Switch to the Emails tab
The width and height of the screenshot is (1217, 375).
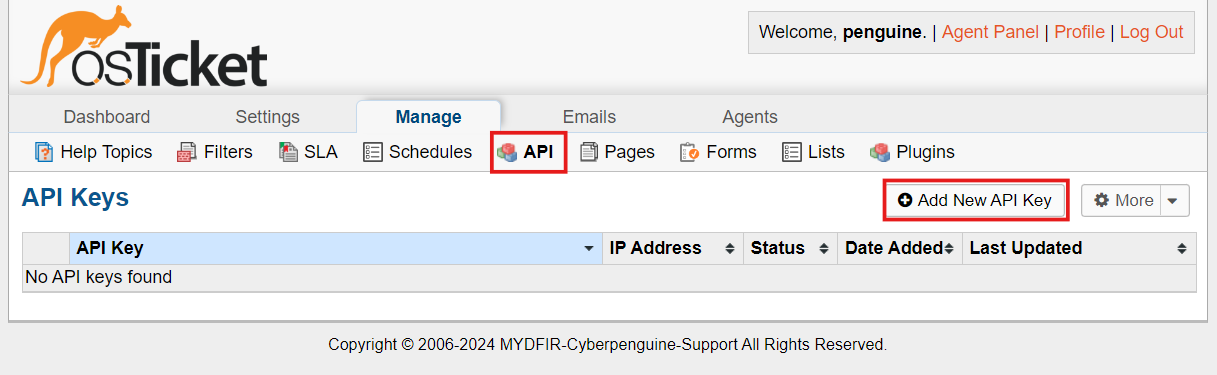[x=589, y=117]
